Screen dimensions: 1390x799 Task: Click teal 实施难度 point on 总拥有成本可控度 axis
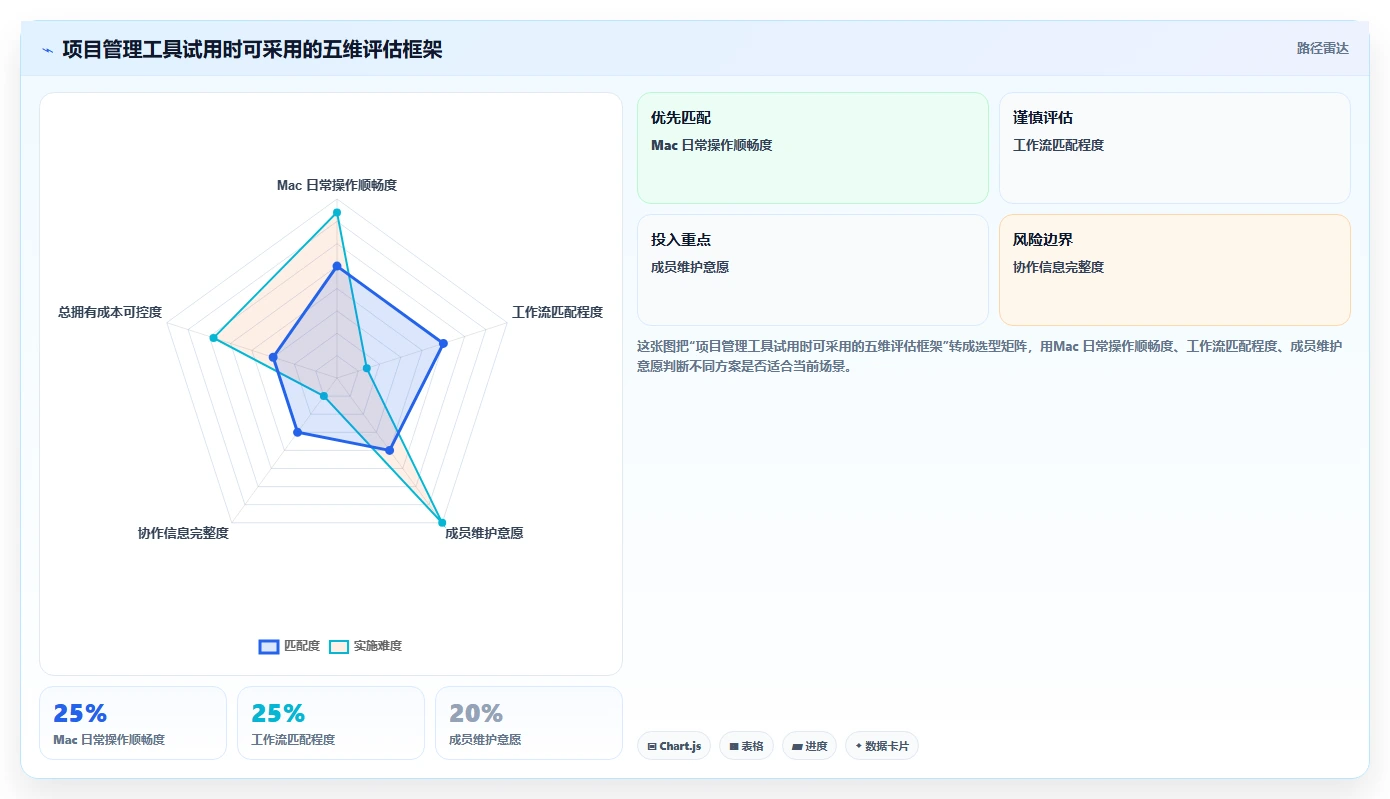click(213, 338)
